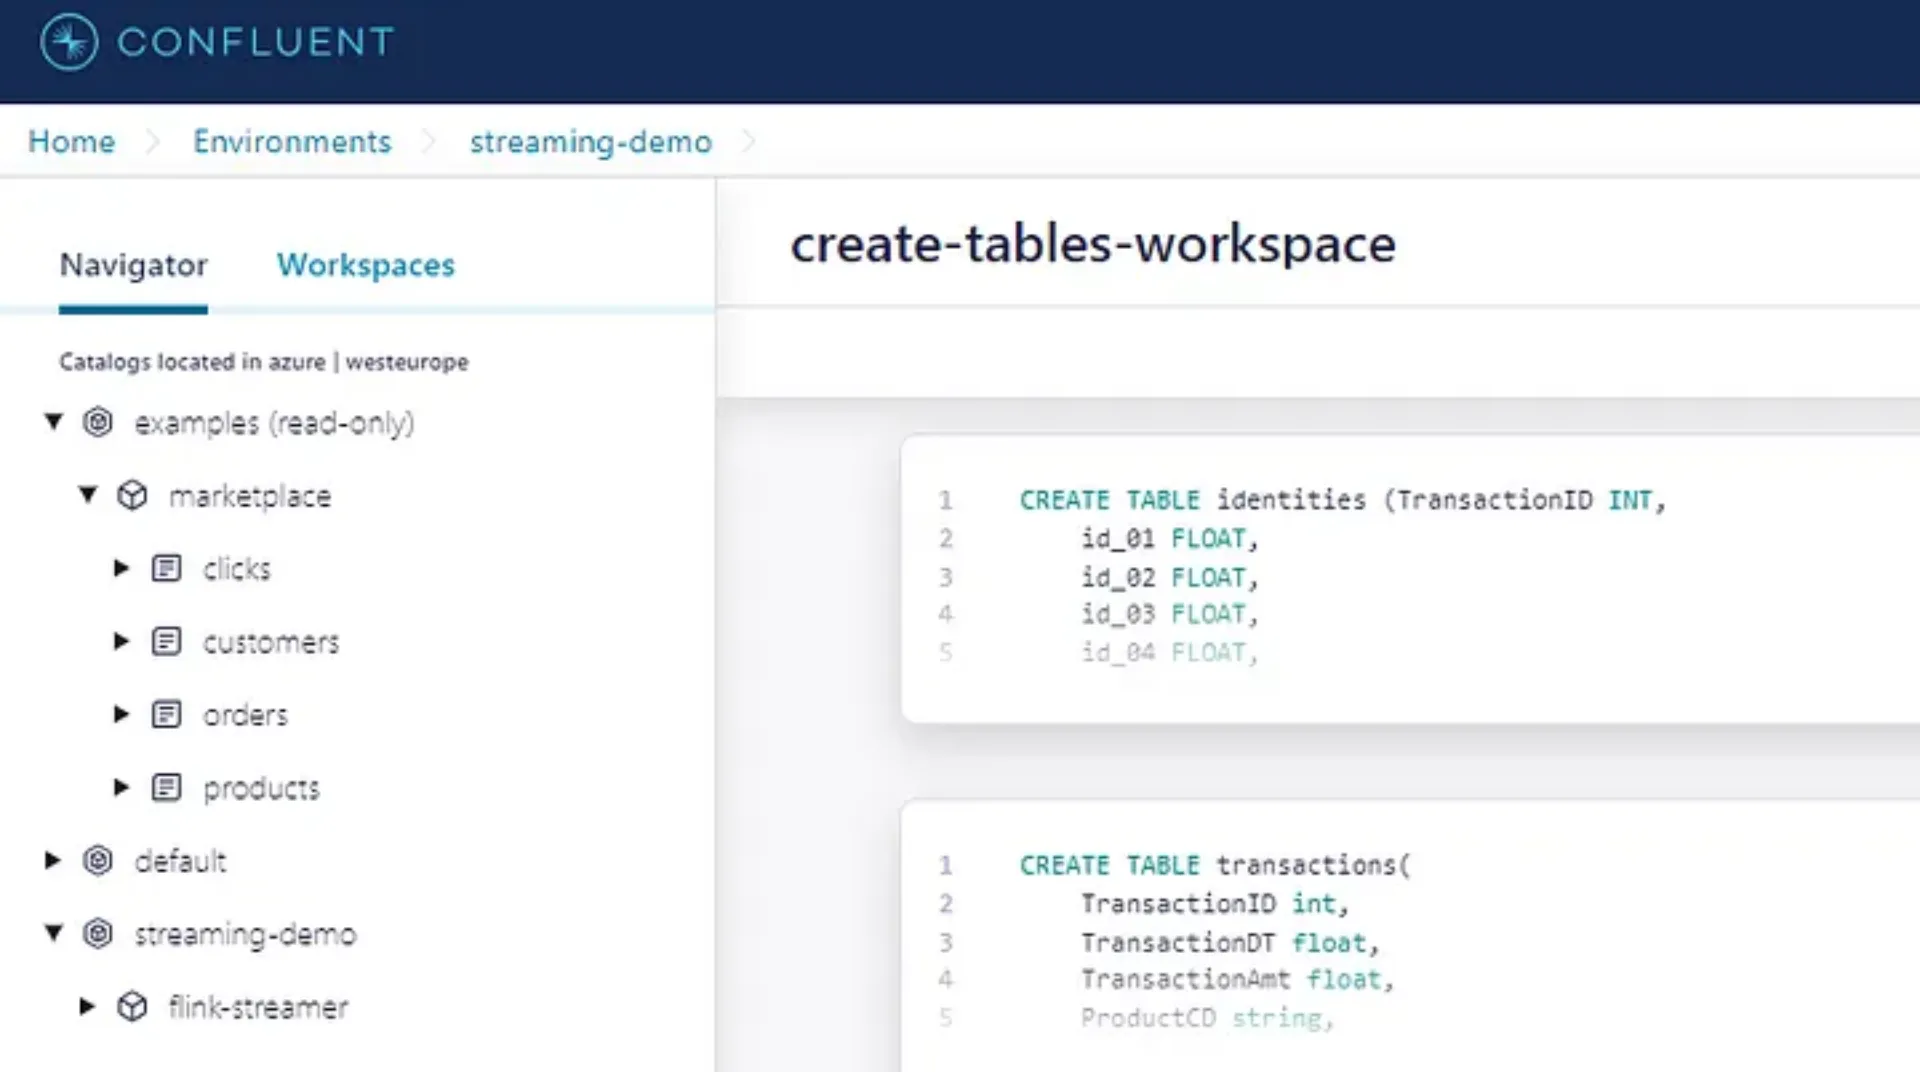Viewport: 1920px width, 1072px height.
Task: Click the table icon next to orders
Action: 166,714
